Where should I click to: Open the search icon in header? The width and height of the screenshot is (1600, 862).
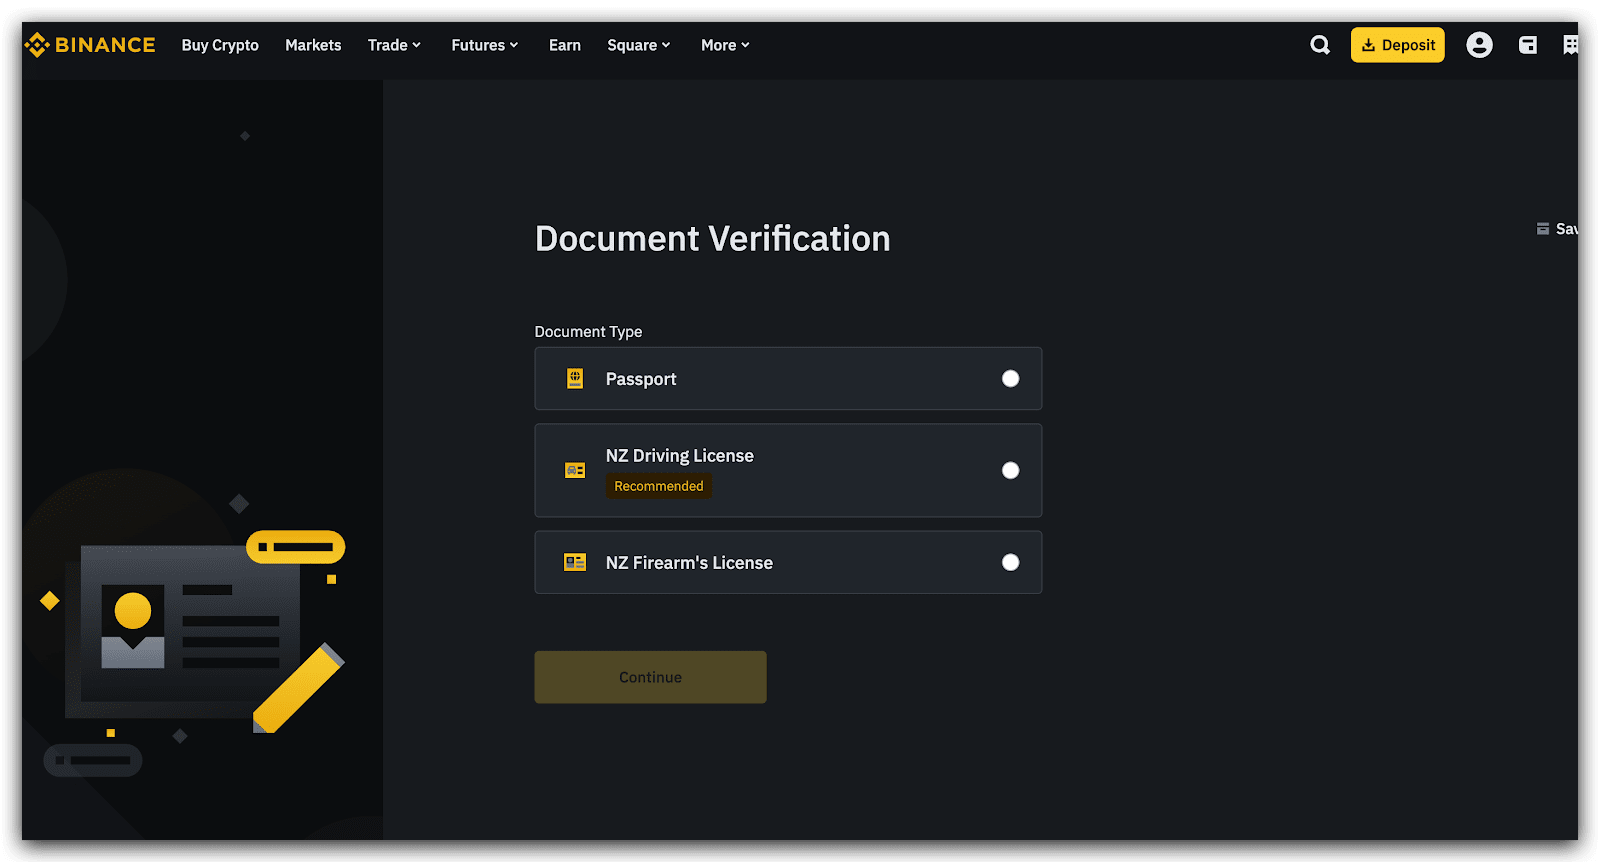(x=1320, y=45)
